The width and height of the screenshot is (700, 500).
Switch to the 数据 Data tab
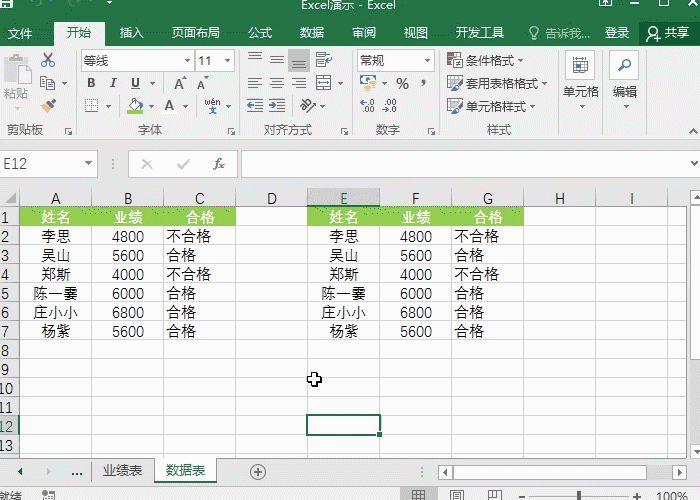coord(312,33)
